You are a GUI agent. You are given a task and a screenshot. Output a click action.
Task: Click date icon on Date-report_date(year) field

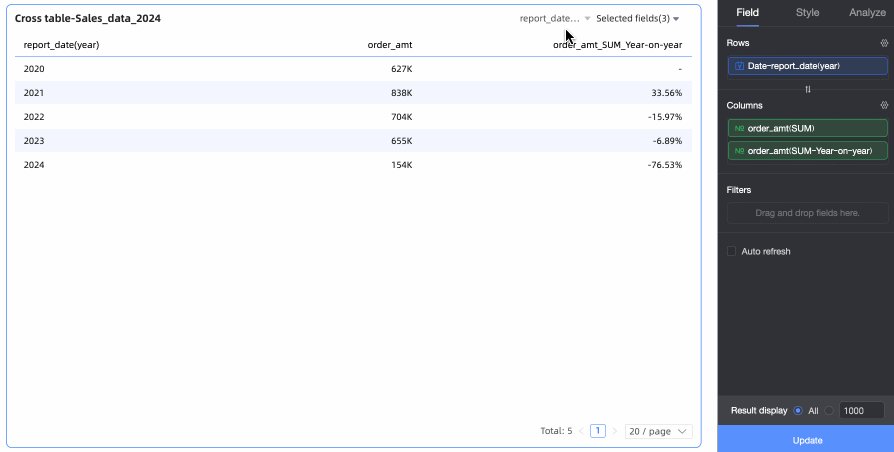[x=739, y=66]
